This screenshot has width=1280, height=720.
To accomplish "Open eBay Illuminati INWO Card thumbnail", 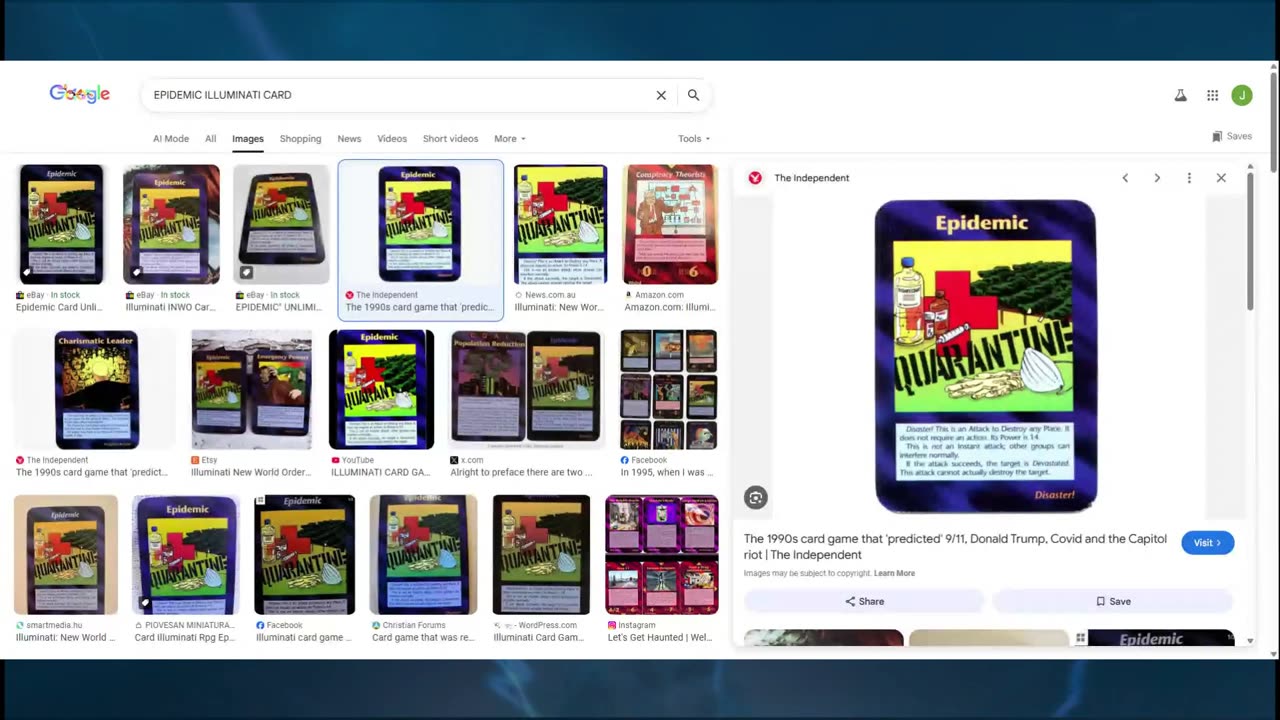I will (171, 224).
